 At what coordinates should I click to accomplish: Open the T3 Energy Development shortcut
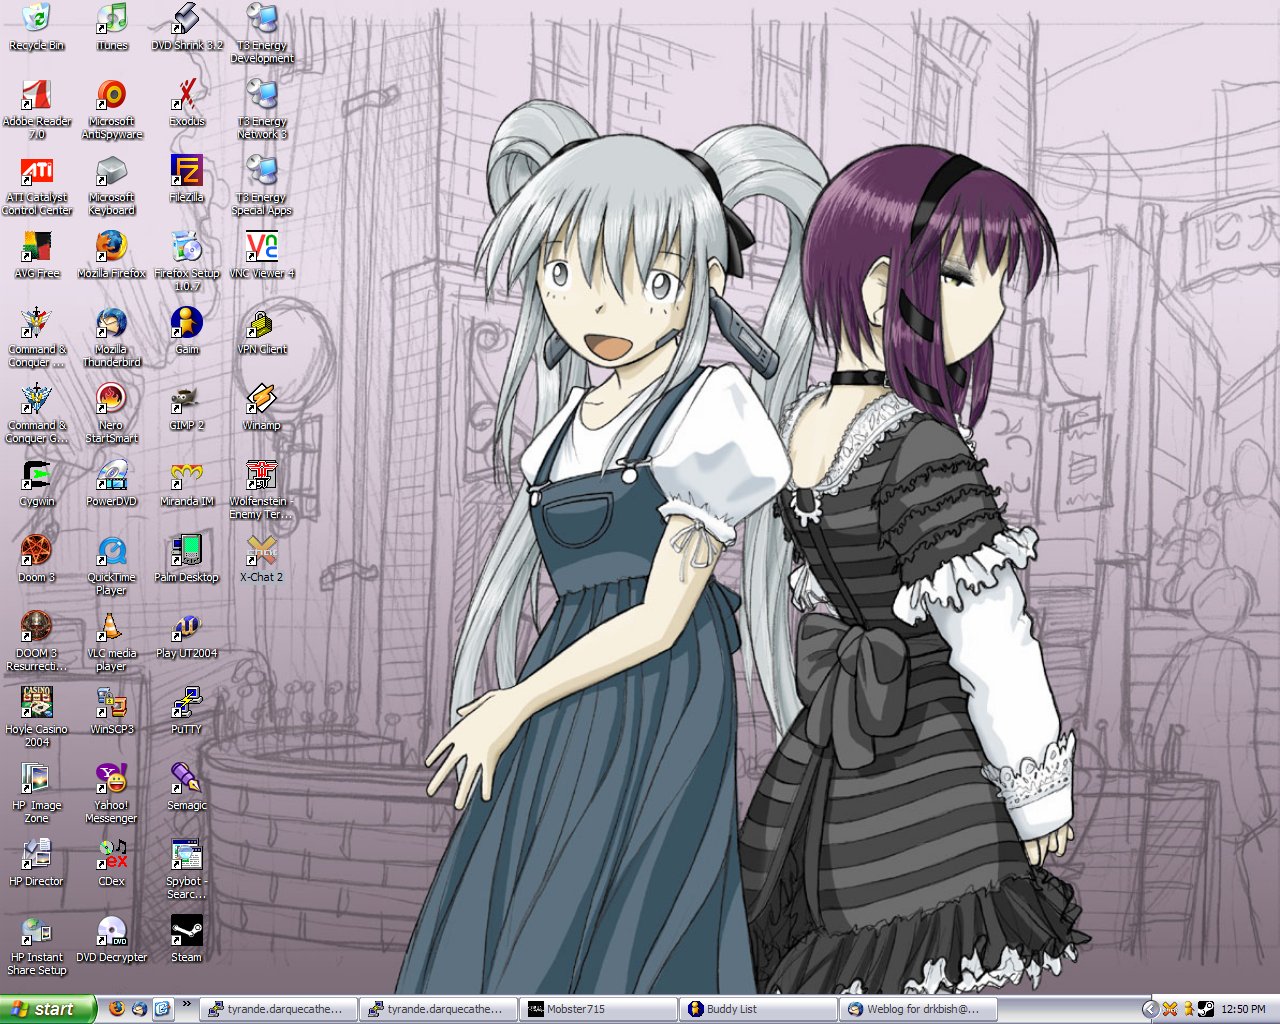[x=262, y=33]
